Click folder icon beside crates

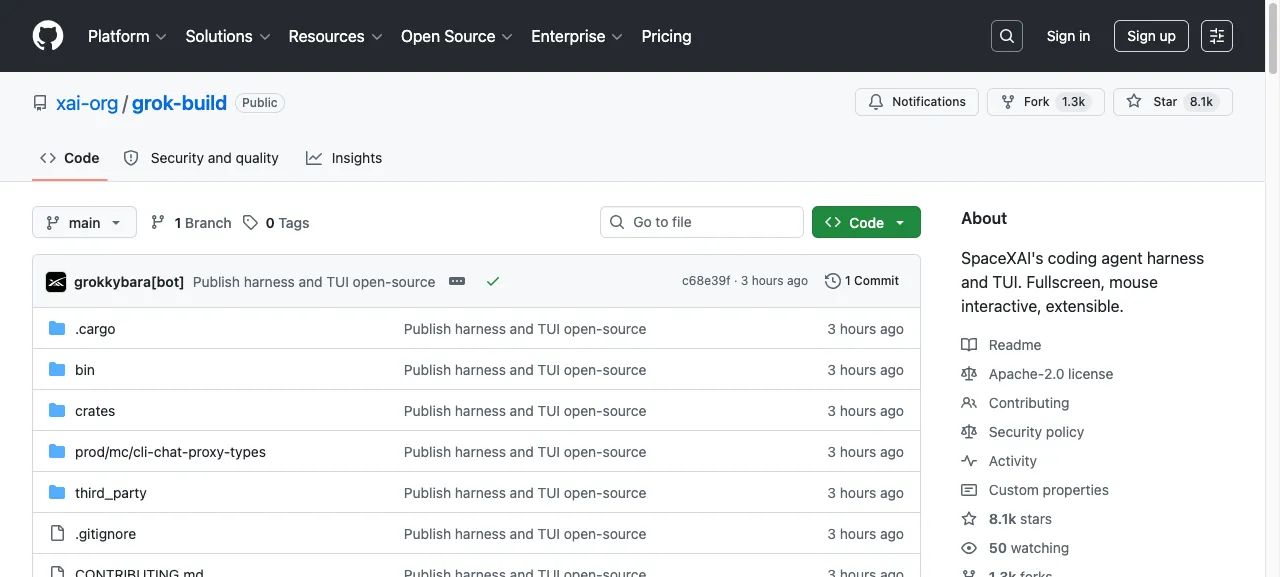click(x=57, y=411)
